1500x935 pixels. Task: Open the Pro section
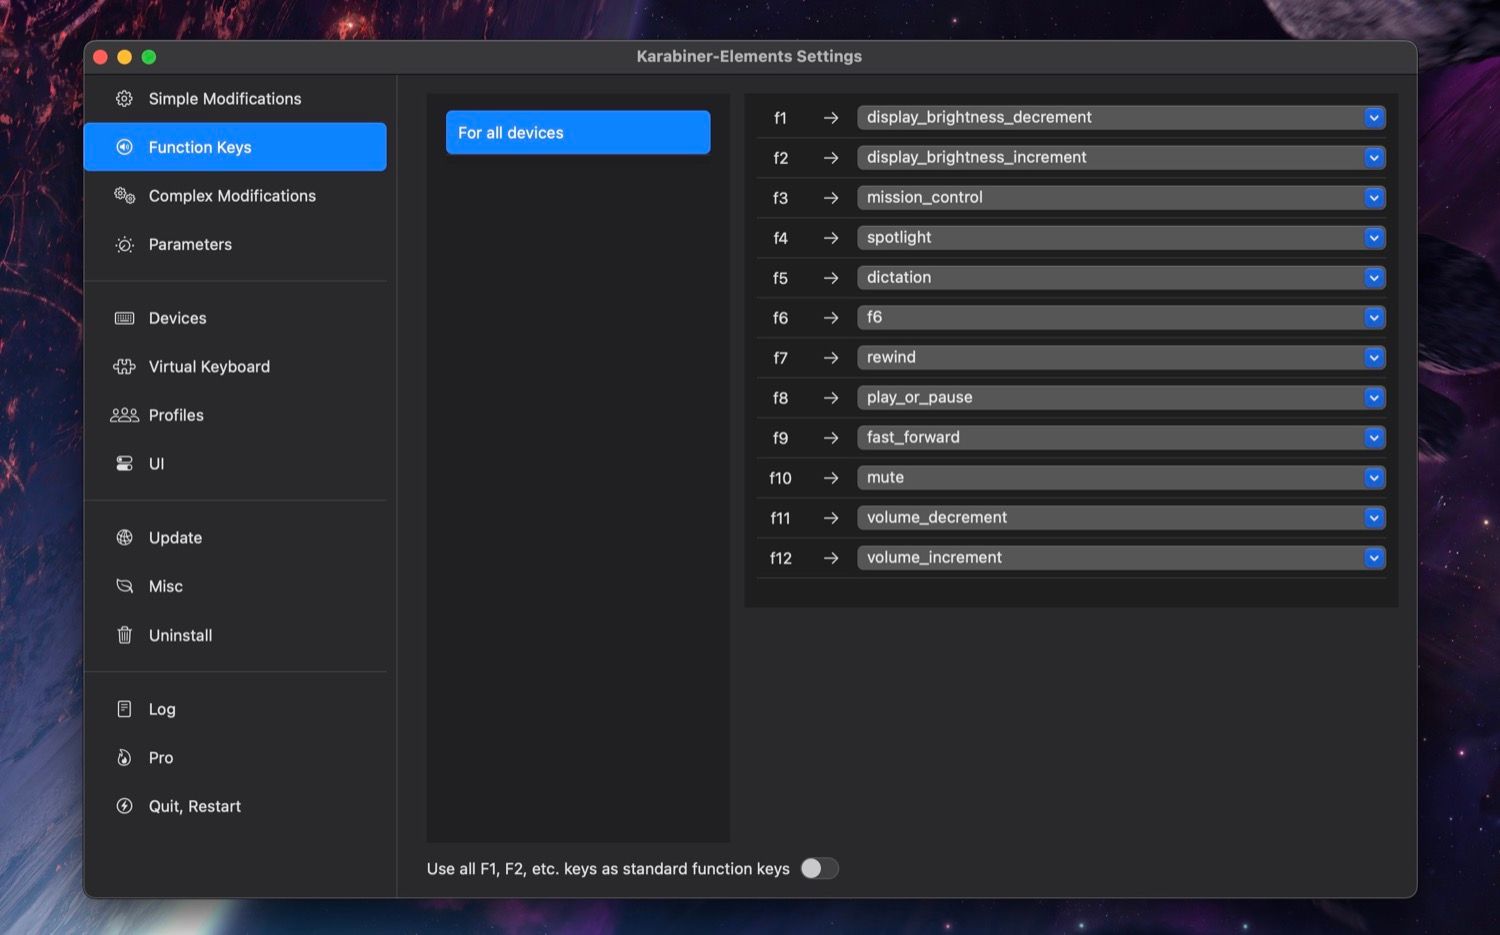point(160,757)
